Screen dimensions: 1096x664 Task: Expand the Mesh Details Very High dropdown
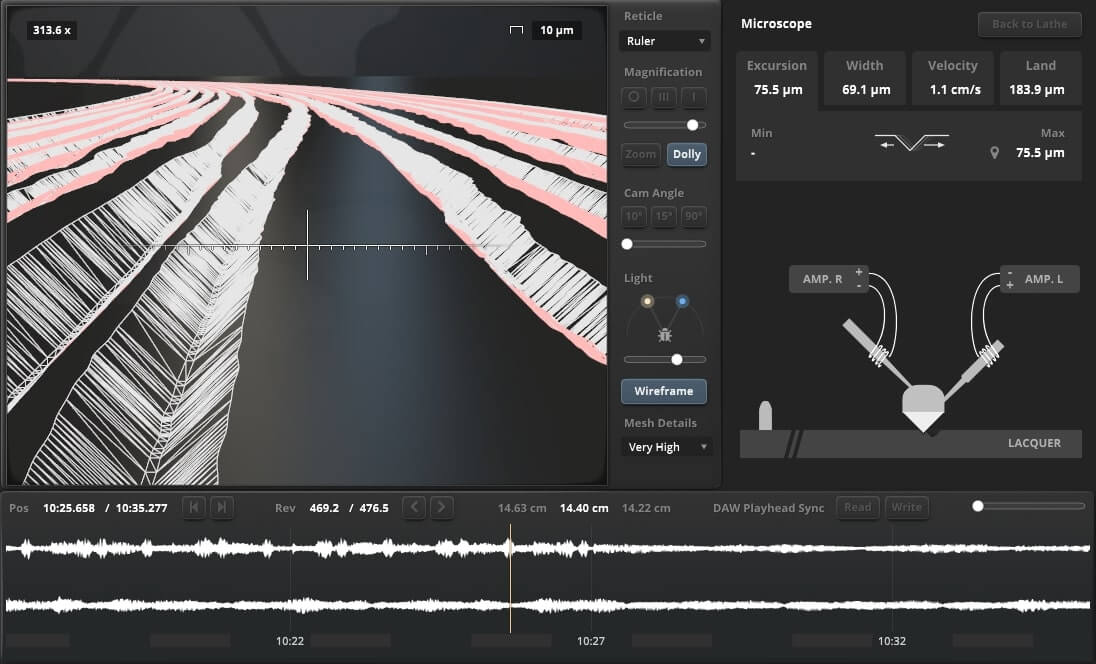(x=667, y=447)
